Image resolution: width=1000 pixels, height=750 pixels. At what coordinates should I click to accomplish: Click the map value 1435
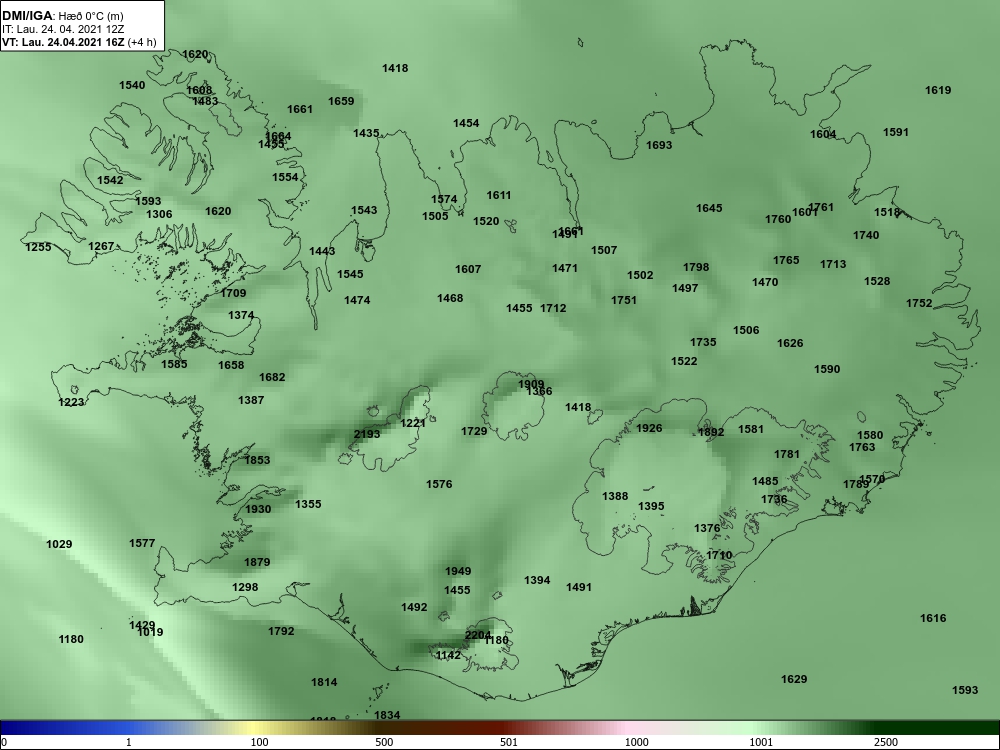pyautogui.click(x=366, y=133)
